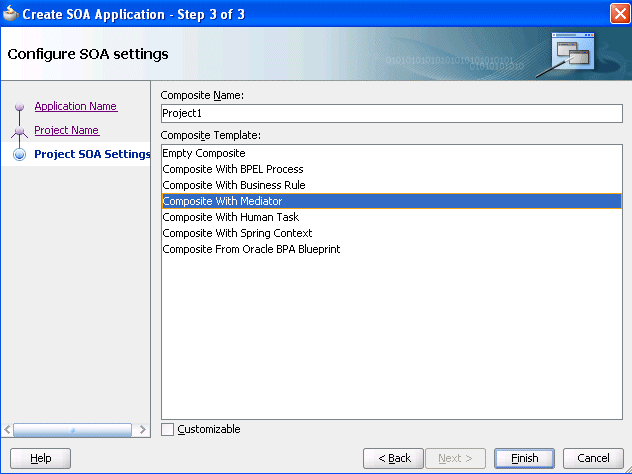Click the Project Name step bullet

(19, 131)
